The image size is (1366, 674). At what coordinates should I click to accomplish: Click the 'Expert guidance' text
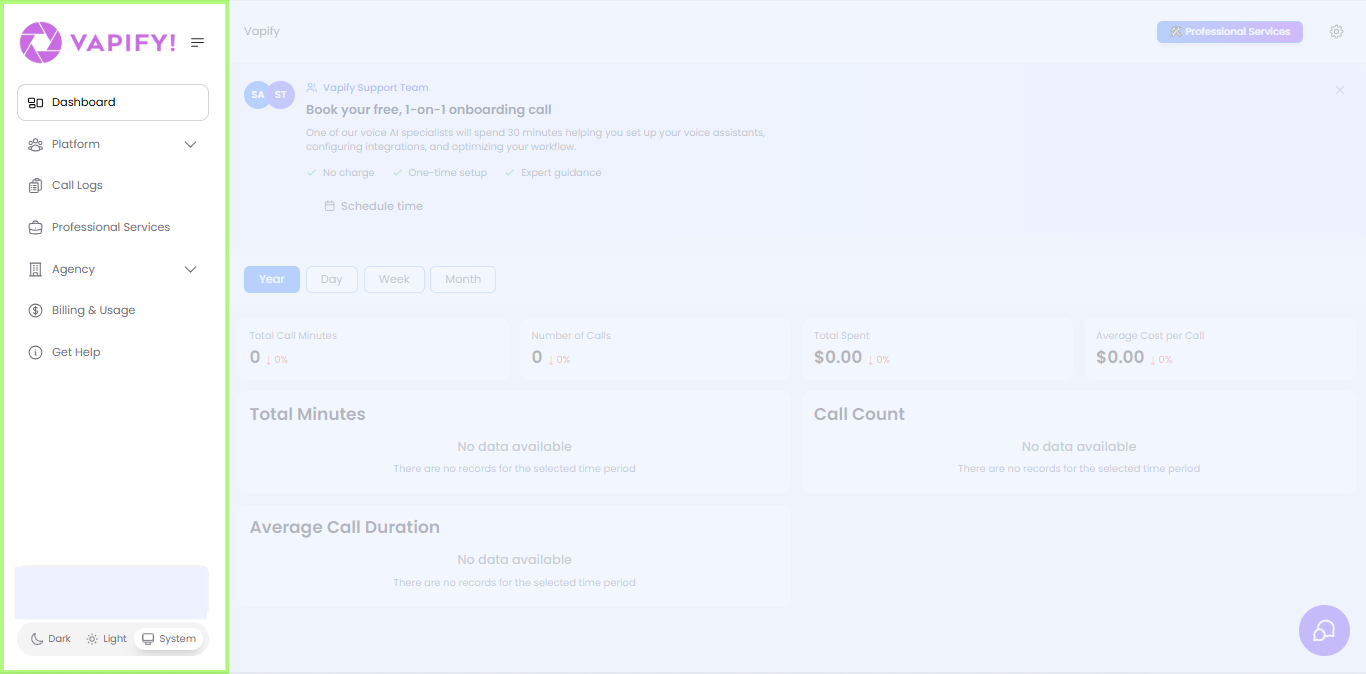[x=561, y=173]
